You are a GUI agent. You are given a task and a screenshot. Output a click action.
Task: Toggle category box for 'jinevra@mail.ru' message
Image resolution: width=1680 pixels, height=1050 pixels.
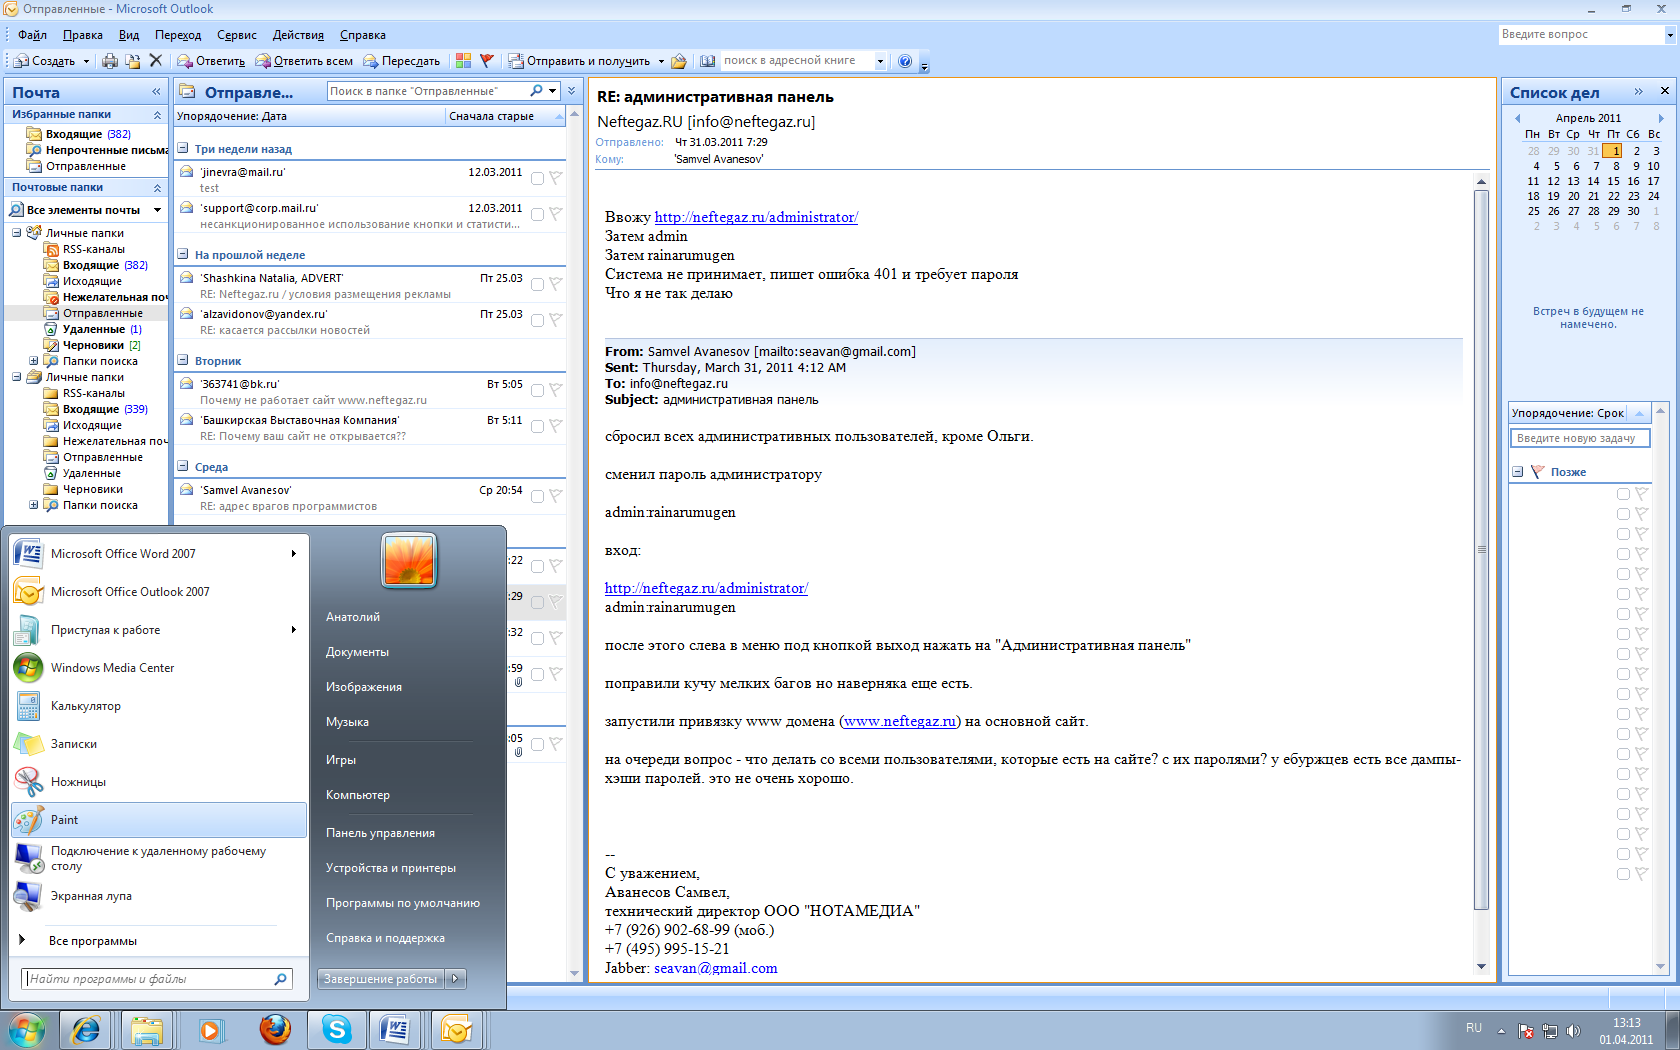(537, 178)
